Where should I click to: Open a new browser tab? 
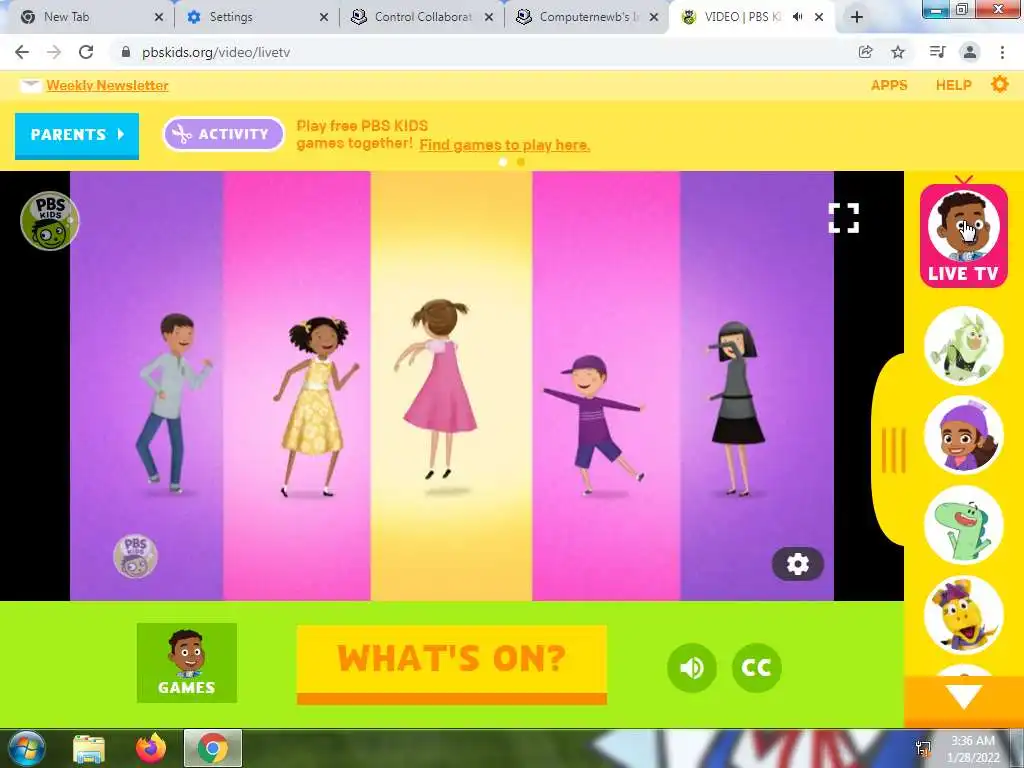tap(857, 17)
